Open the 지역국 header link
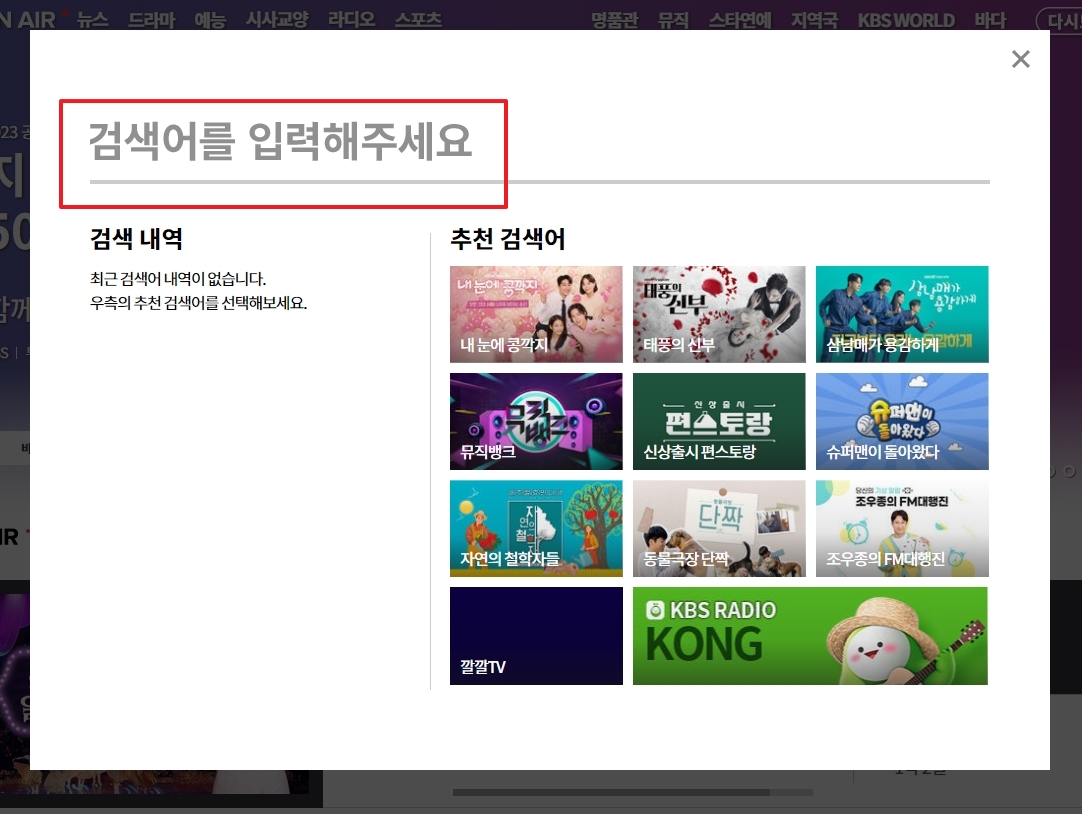This screenshot has height=814, width=1082. coord(814,20)
